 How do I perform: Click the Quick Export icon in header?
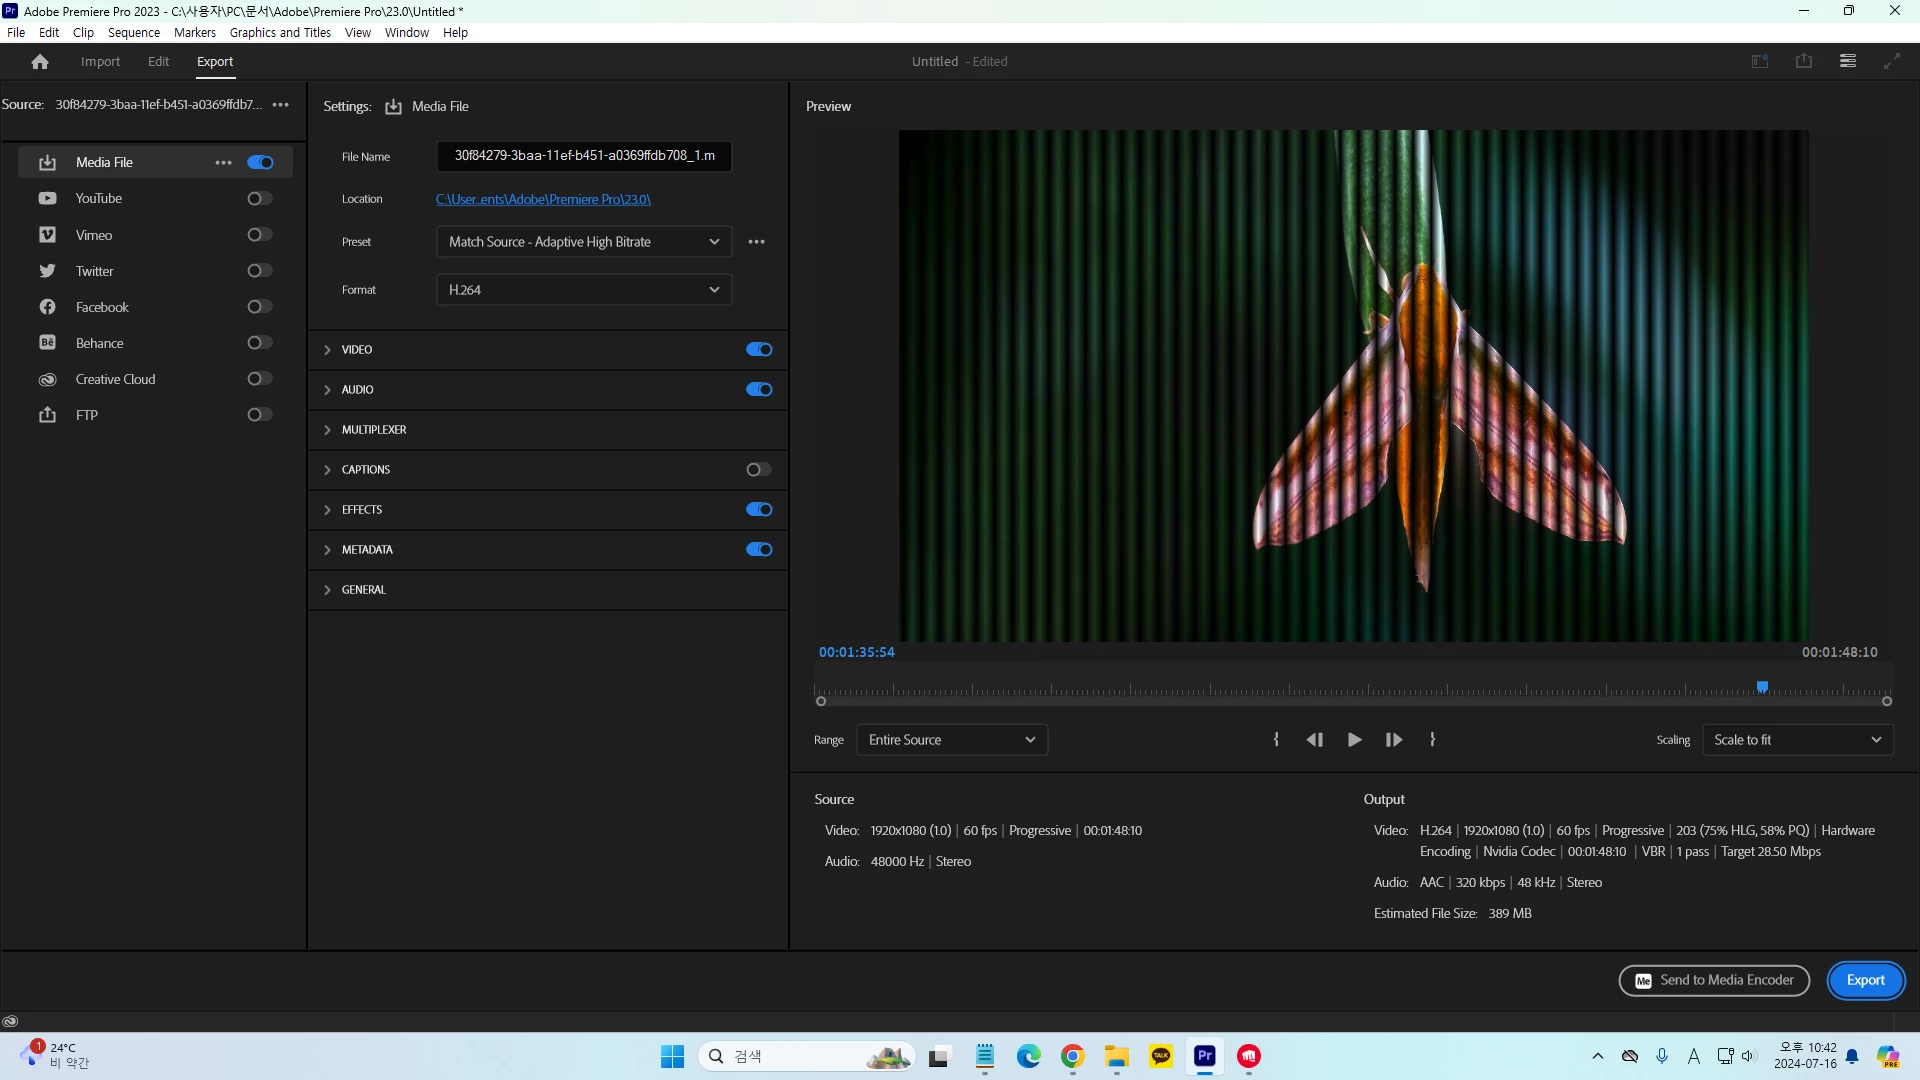1803,62
